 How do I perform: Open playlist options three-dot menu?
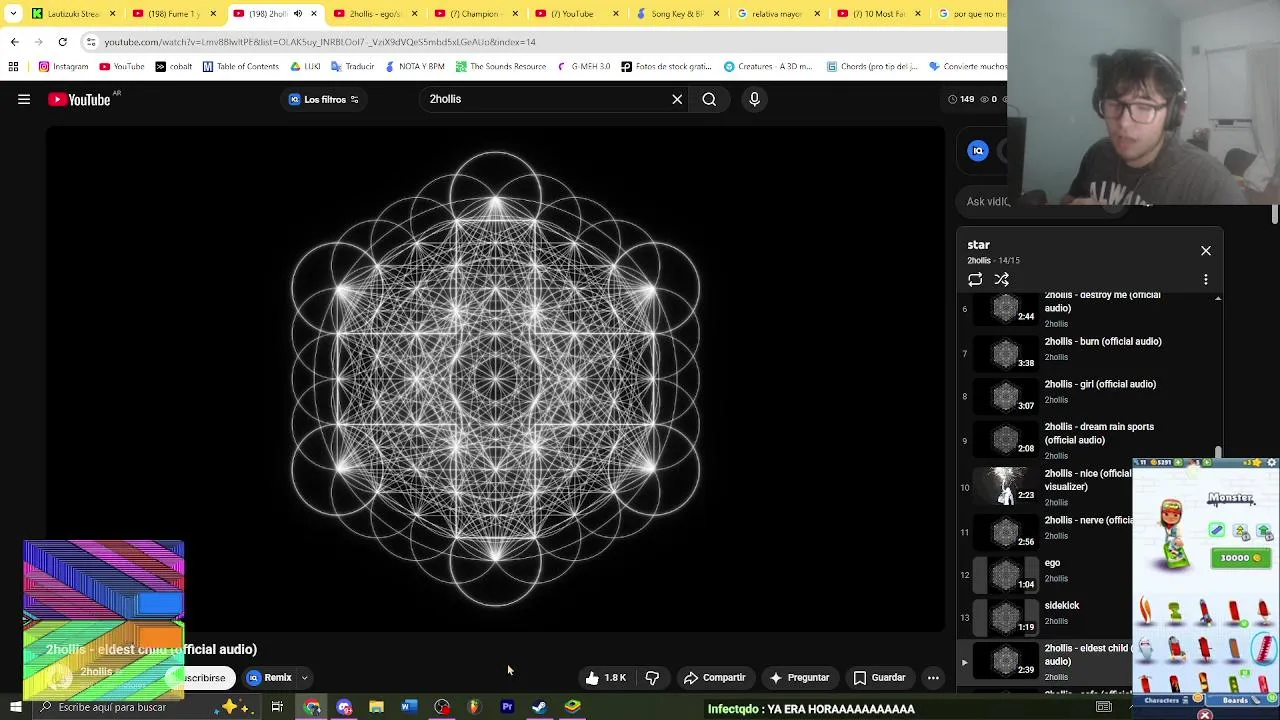click(1206, 280)
